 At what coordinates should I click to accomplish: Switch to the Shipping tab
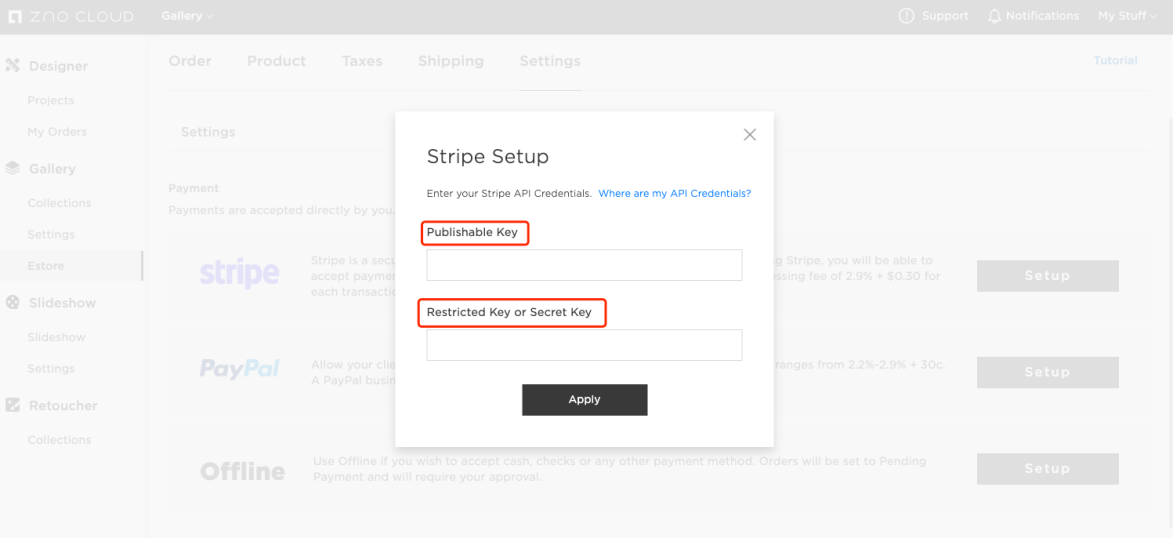pos(450,61)
